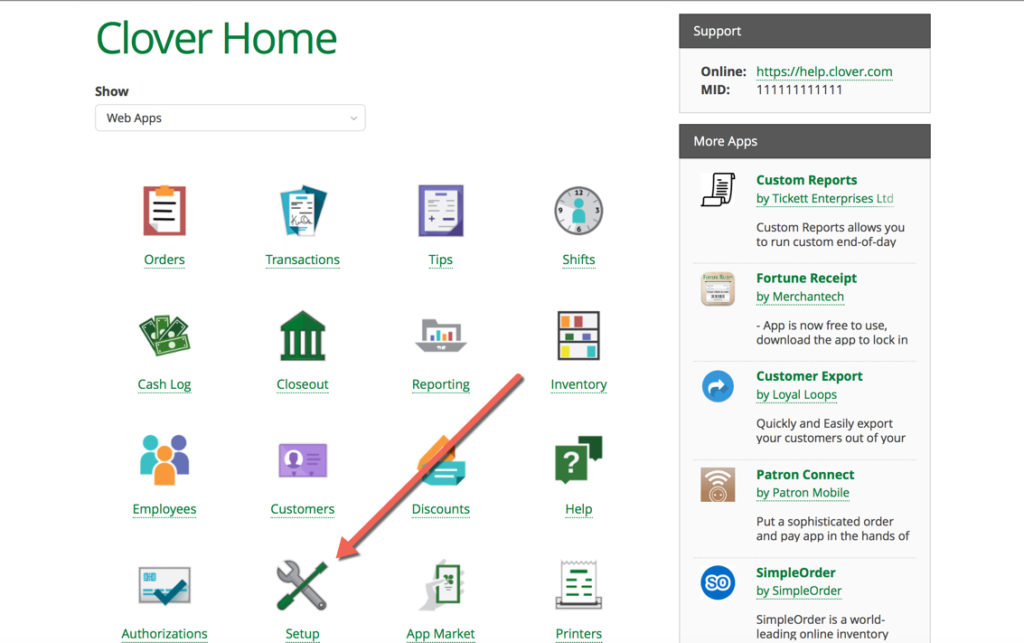Open the Employees people icon
Viewport: 1024px width, 643px height.
pos(165,460)
